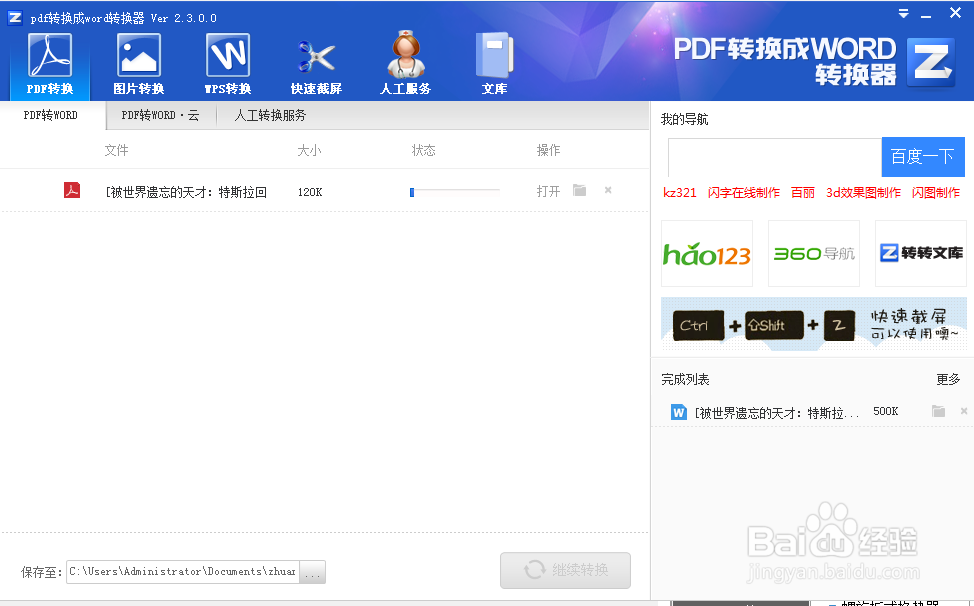The width and height of the screenshot is (974, 606).
Task: Open the 文库 document library
Action: (x=494, y=62)
